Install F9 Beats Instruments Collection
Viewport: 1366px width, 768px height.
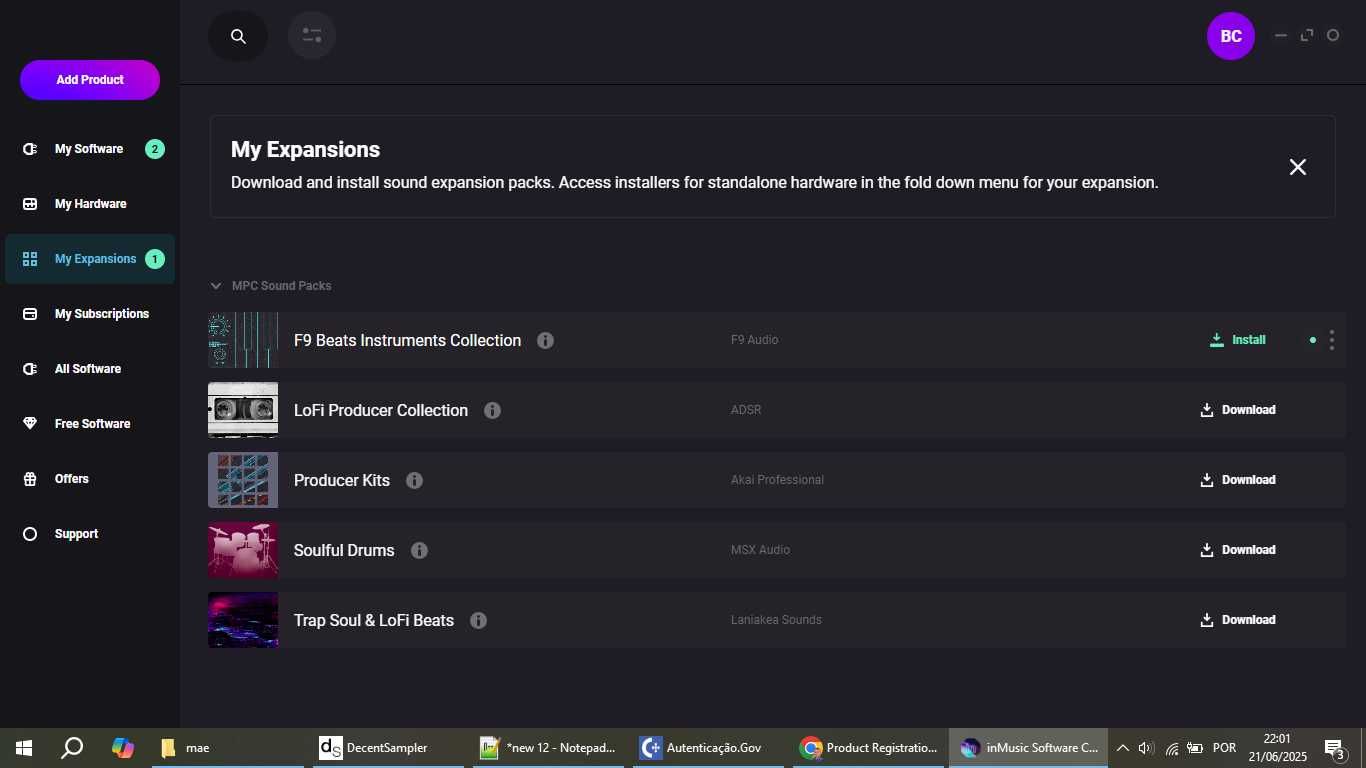click(1238, 340)
